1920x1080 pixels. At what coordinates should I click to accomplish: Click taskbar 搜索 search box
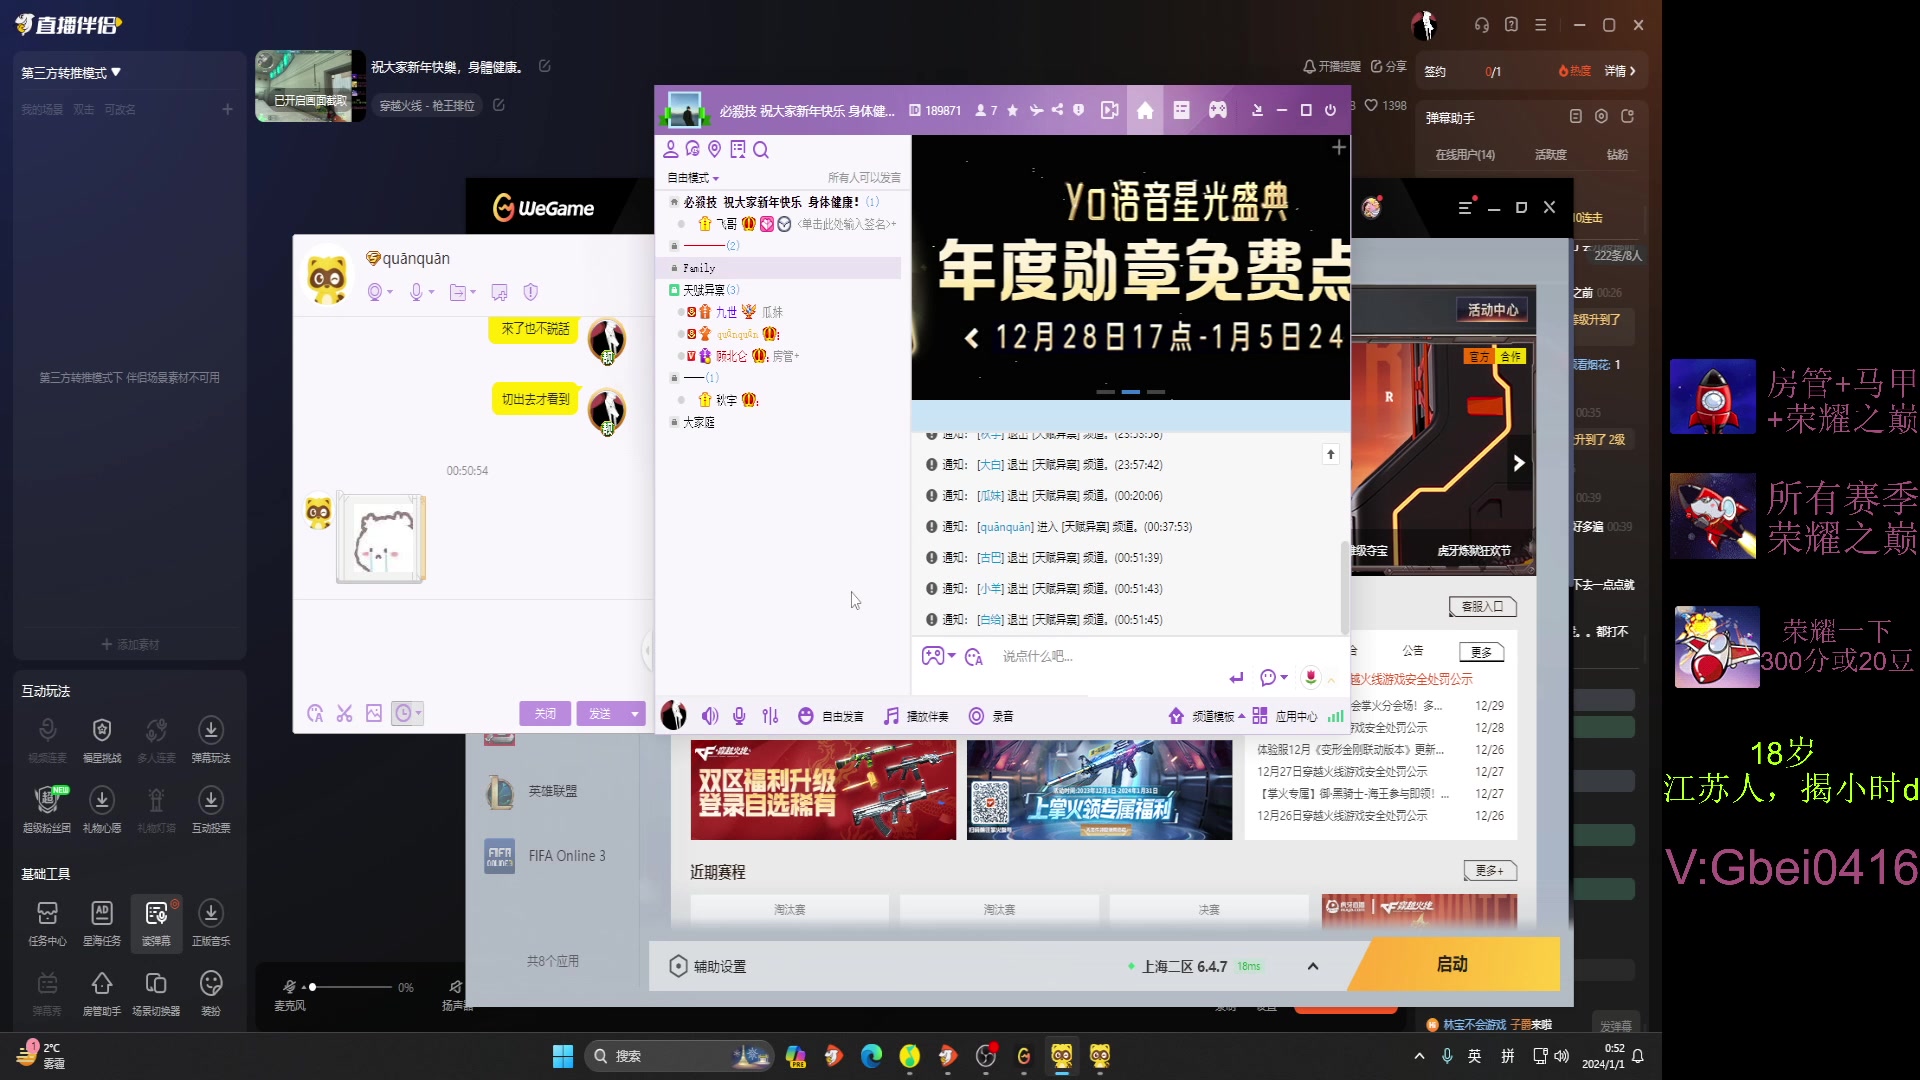[x=680, y=1056]
